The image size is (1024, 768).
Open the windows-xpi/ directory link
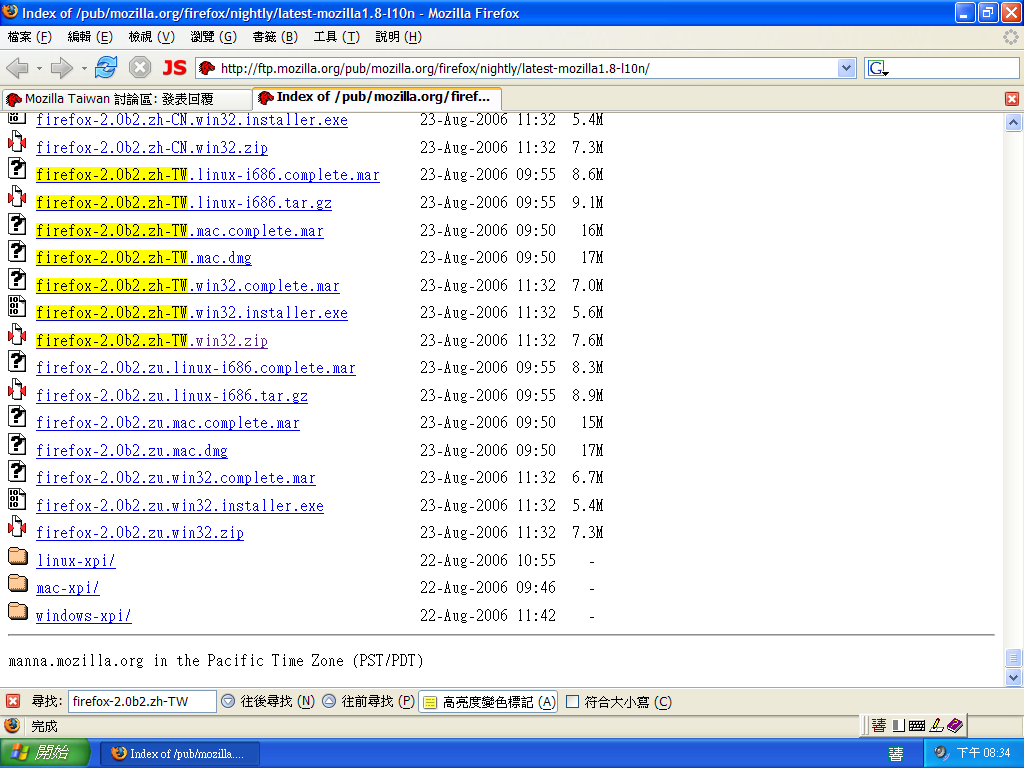(x=84, y=616)
